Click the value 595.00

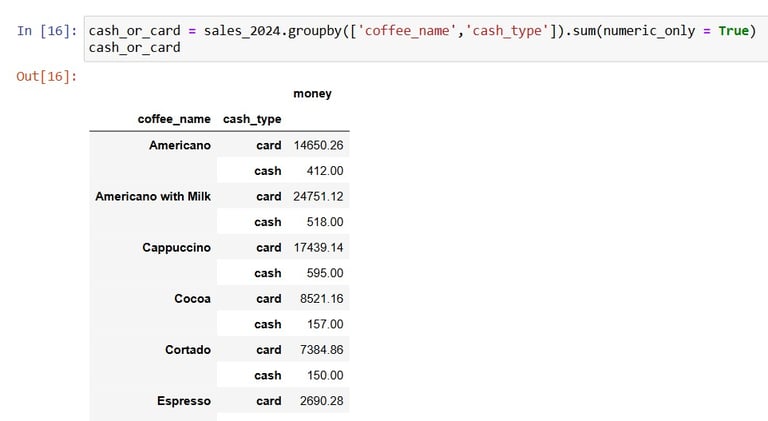(325, 273)
